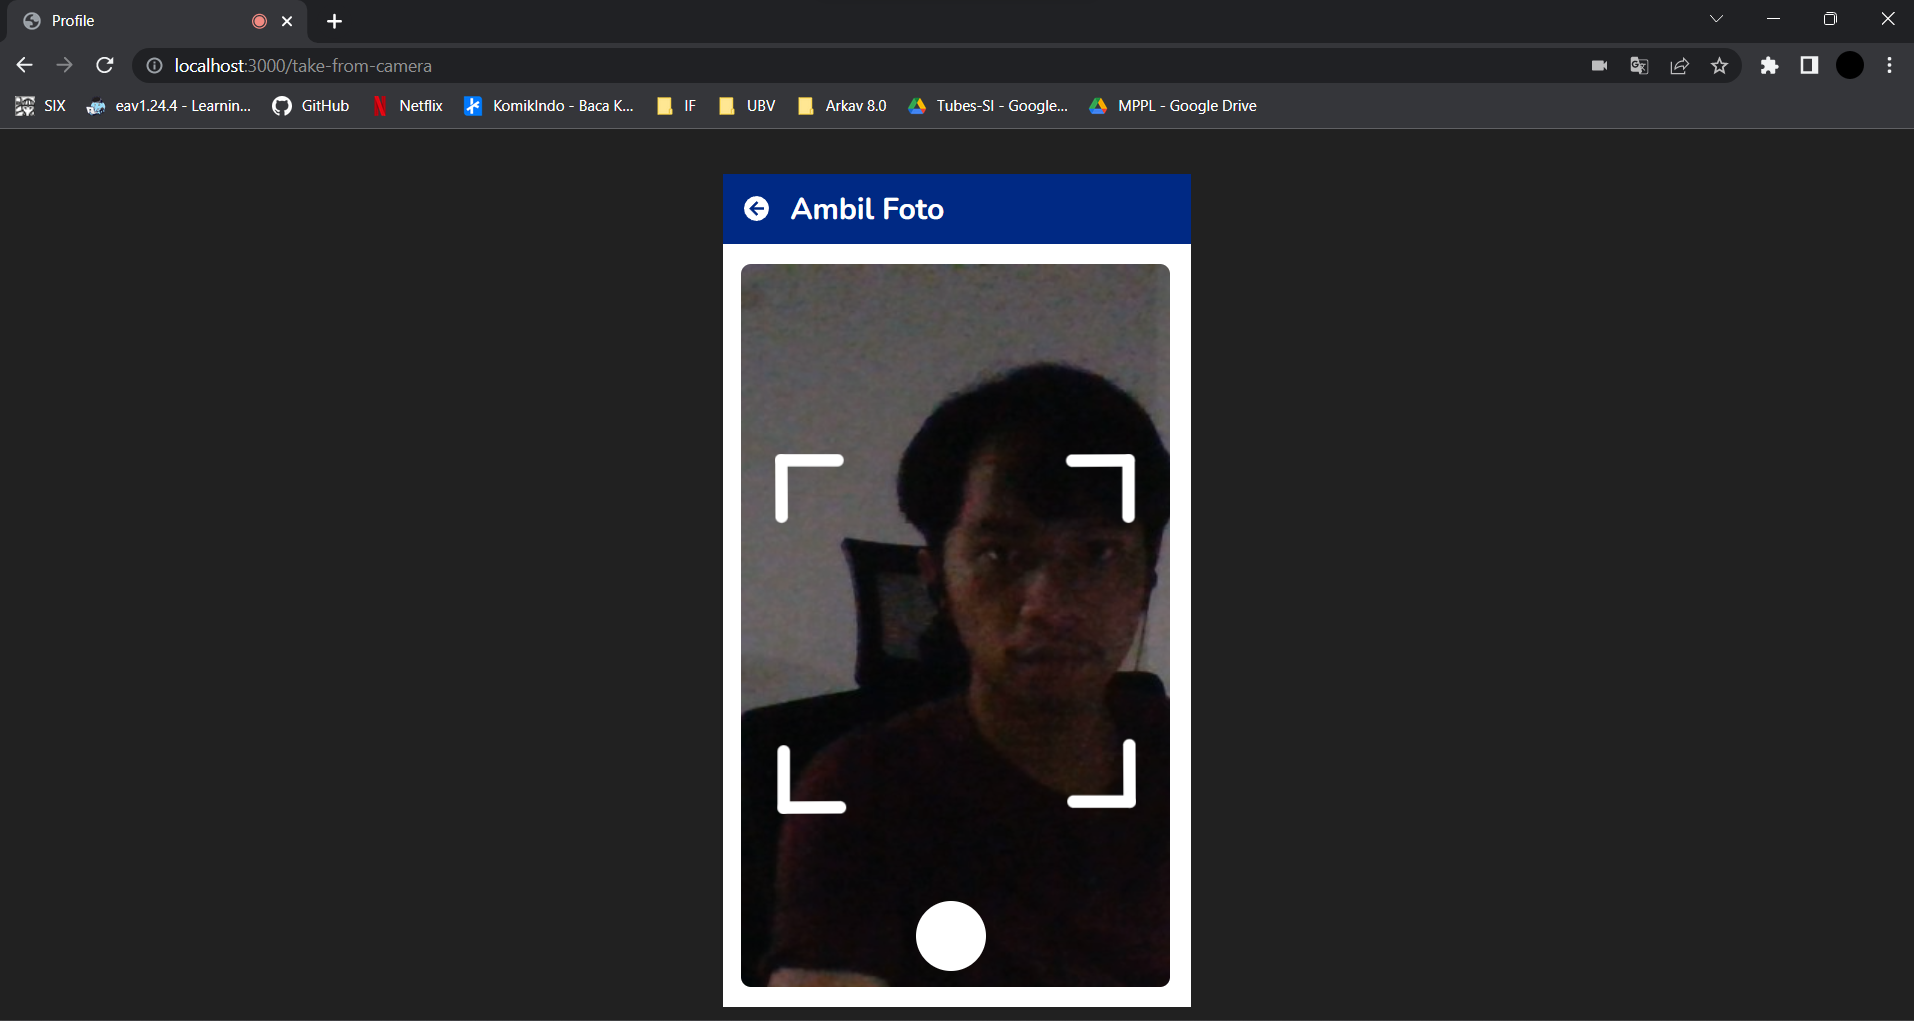Open the tab search dropdown chevron
The image size is (1914, 1021).
coord(1716,19)
